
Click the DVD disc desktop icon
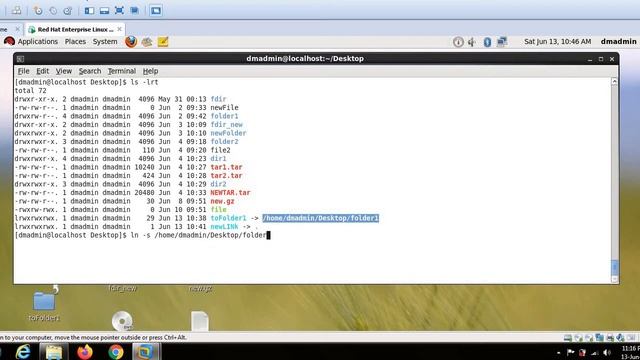122,321
